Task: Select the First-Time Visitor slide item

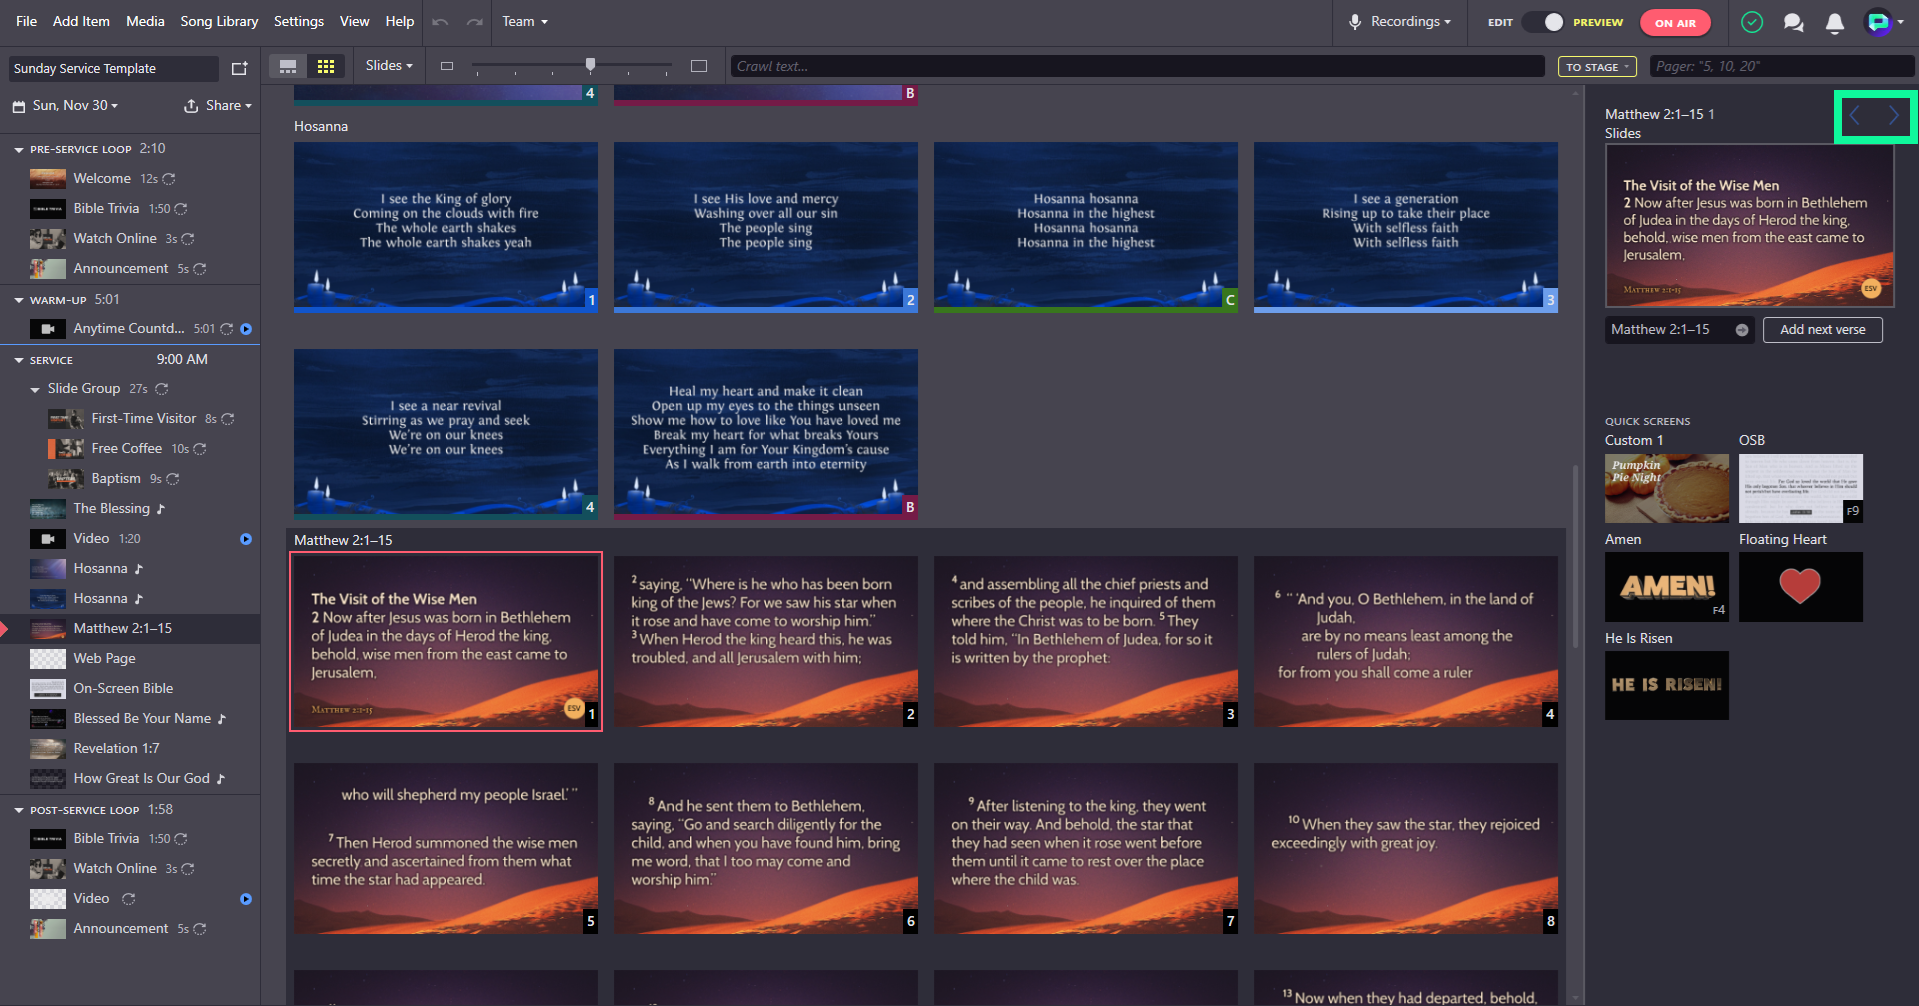Action: (130, 419)
